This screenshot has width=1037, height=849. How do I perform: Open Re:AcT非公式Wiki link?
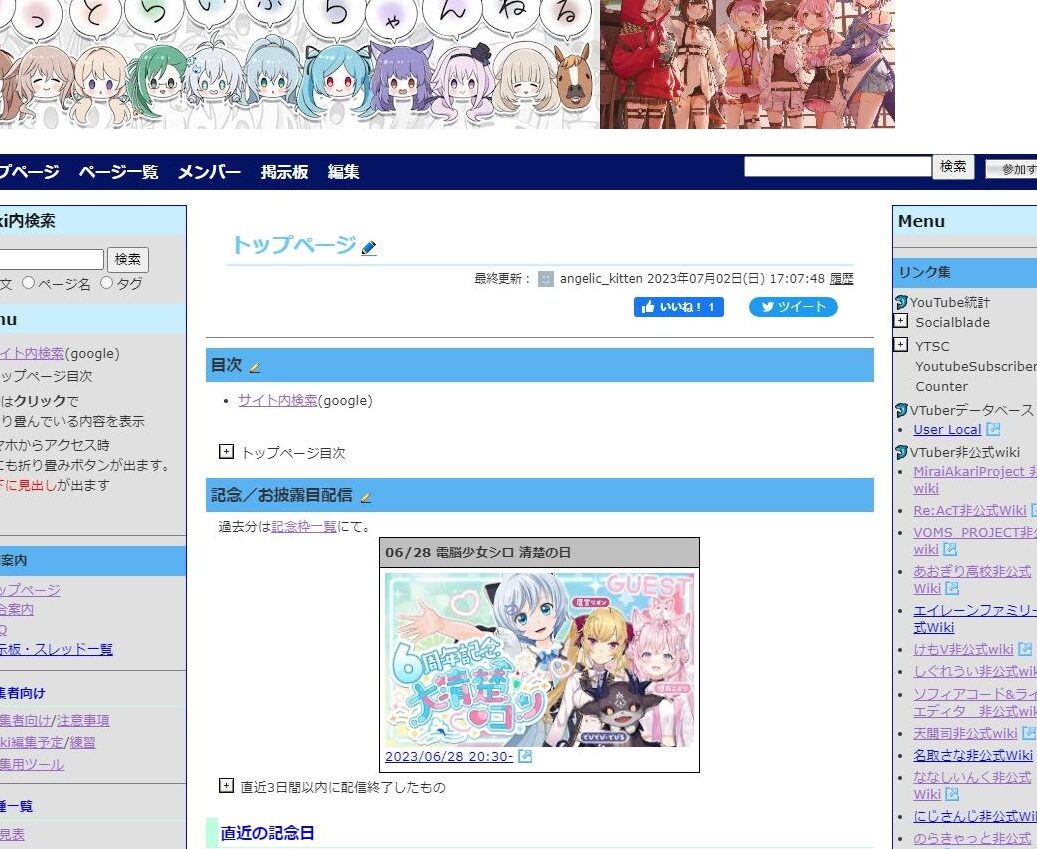point(970,510)
